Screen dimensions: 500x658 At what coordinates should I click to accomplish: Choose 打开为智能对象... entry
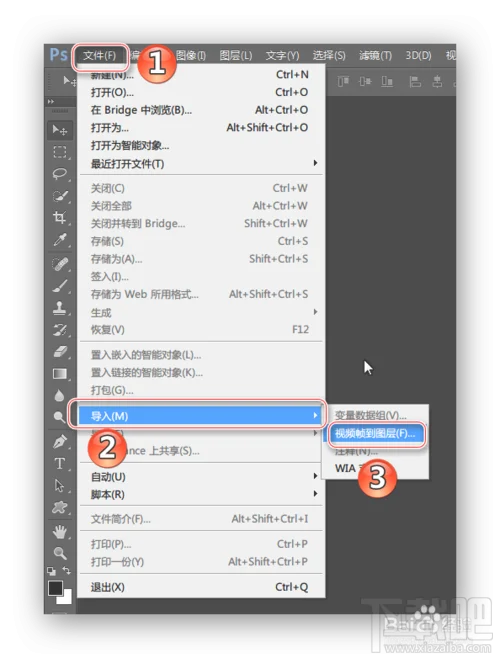click(200, 146)
